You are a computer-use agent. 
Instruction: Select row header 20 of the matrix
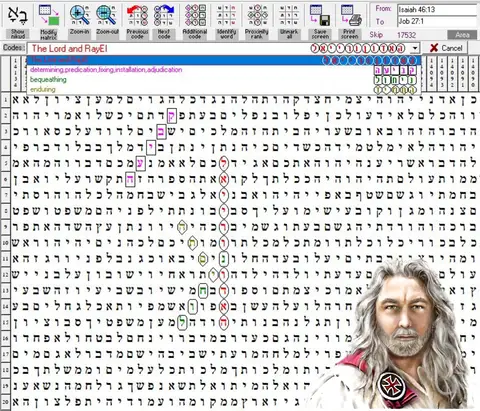5,402
